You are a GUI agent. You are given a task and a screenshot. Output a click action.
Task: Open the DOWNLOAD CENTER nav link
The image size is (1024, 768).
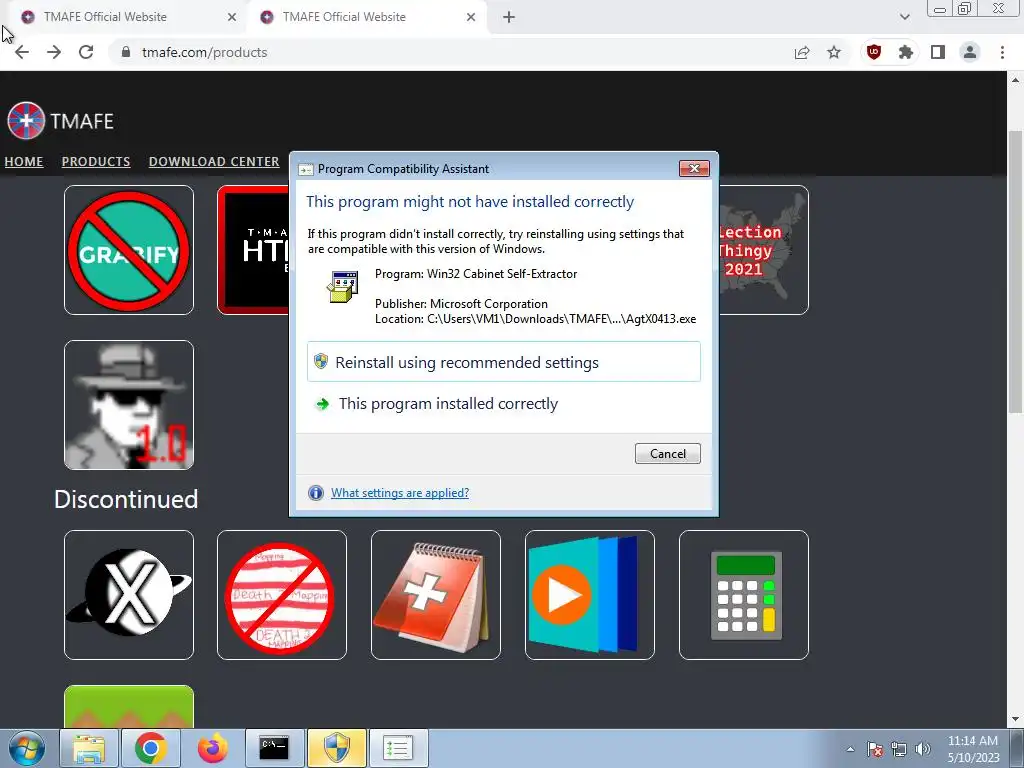coord(214,161)
